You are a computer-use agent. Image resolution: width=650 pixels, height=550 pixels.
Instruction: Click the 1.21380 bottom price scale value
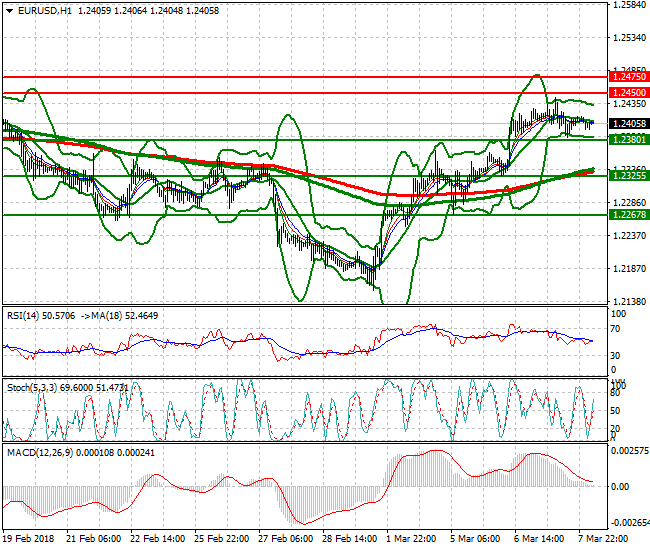click(628, 302)
